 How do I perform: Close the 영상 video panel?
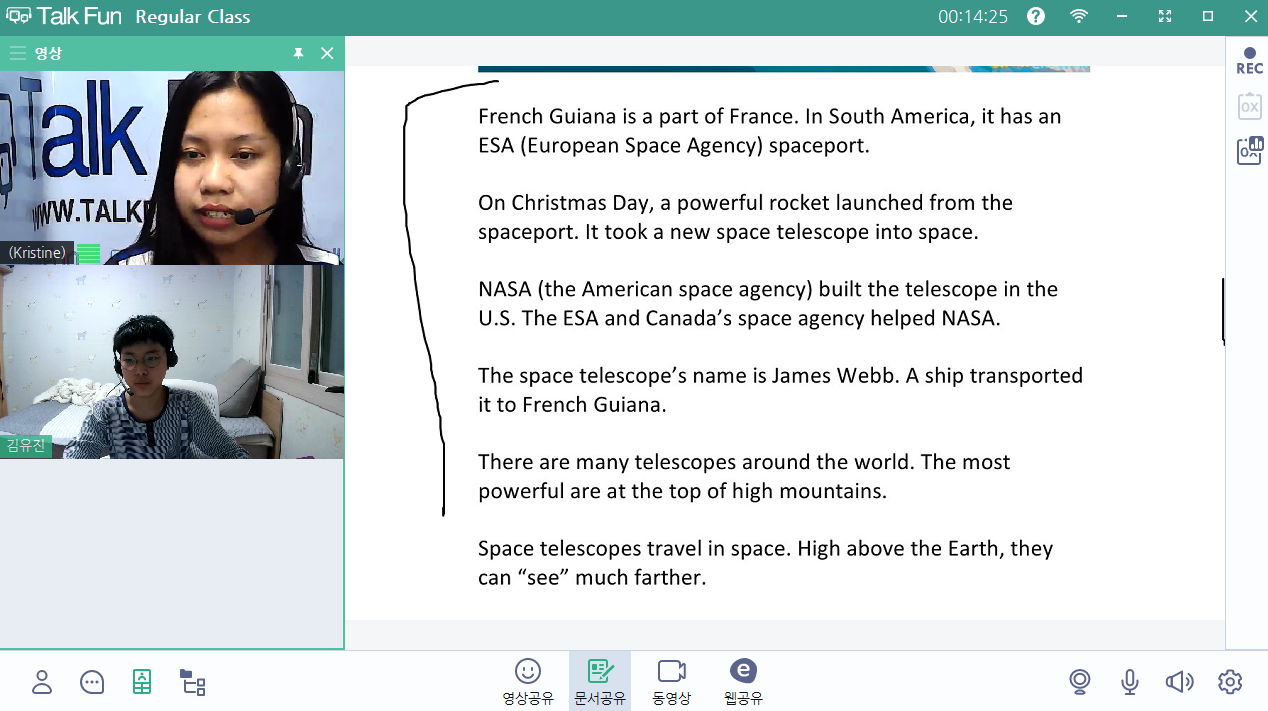[327, 53]
